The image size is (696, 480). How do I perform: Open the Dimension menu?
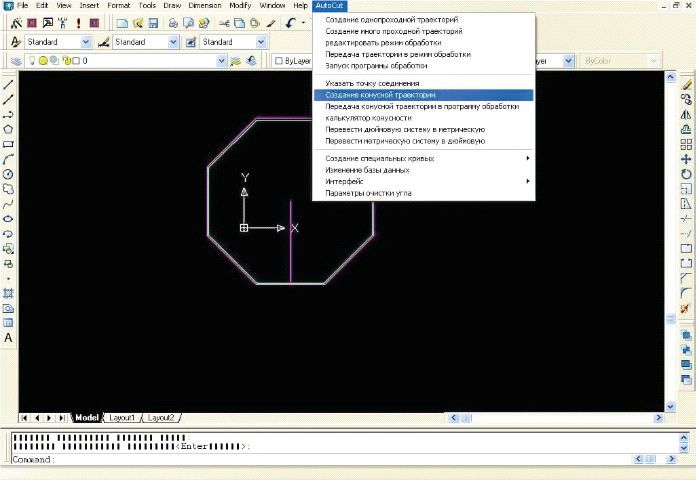tap(205, 6)
